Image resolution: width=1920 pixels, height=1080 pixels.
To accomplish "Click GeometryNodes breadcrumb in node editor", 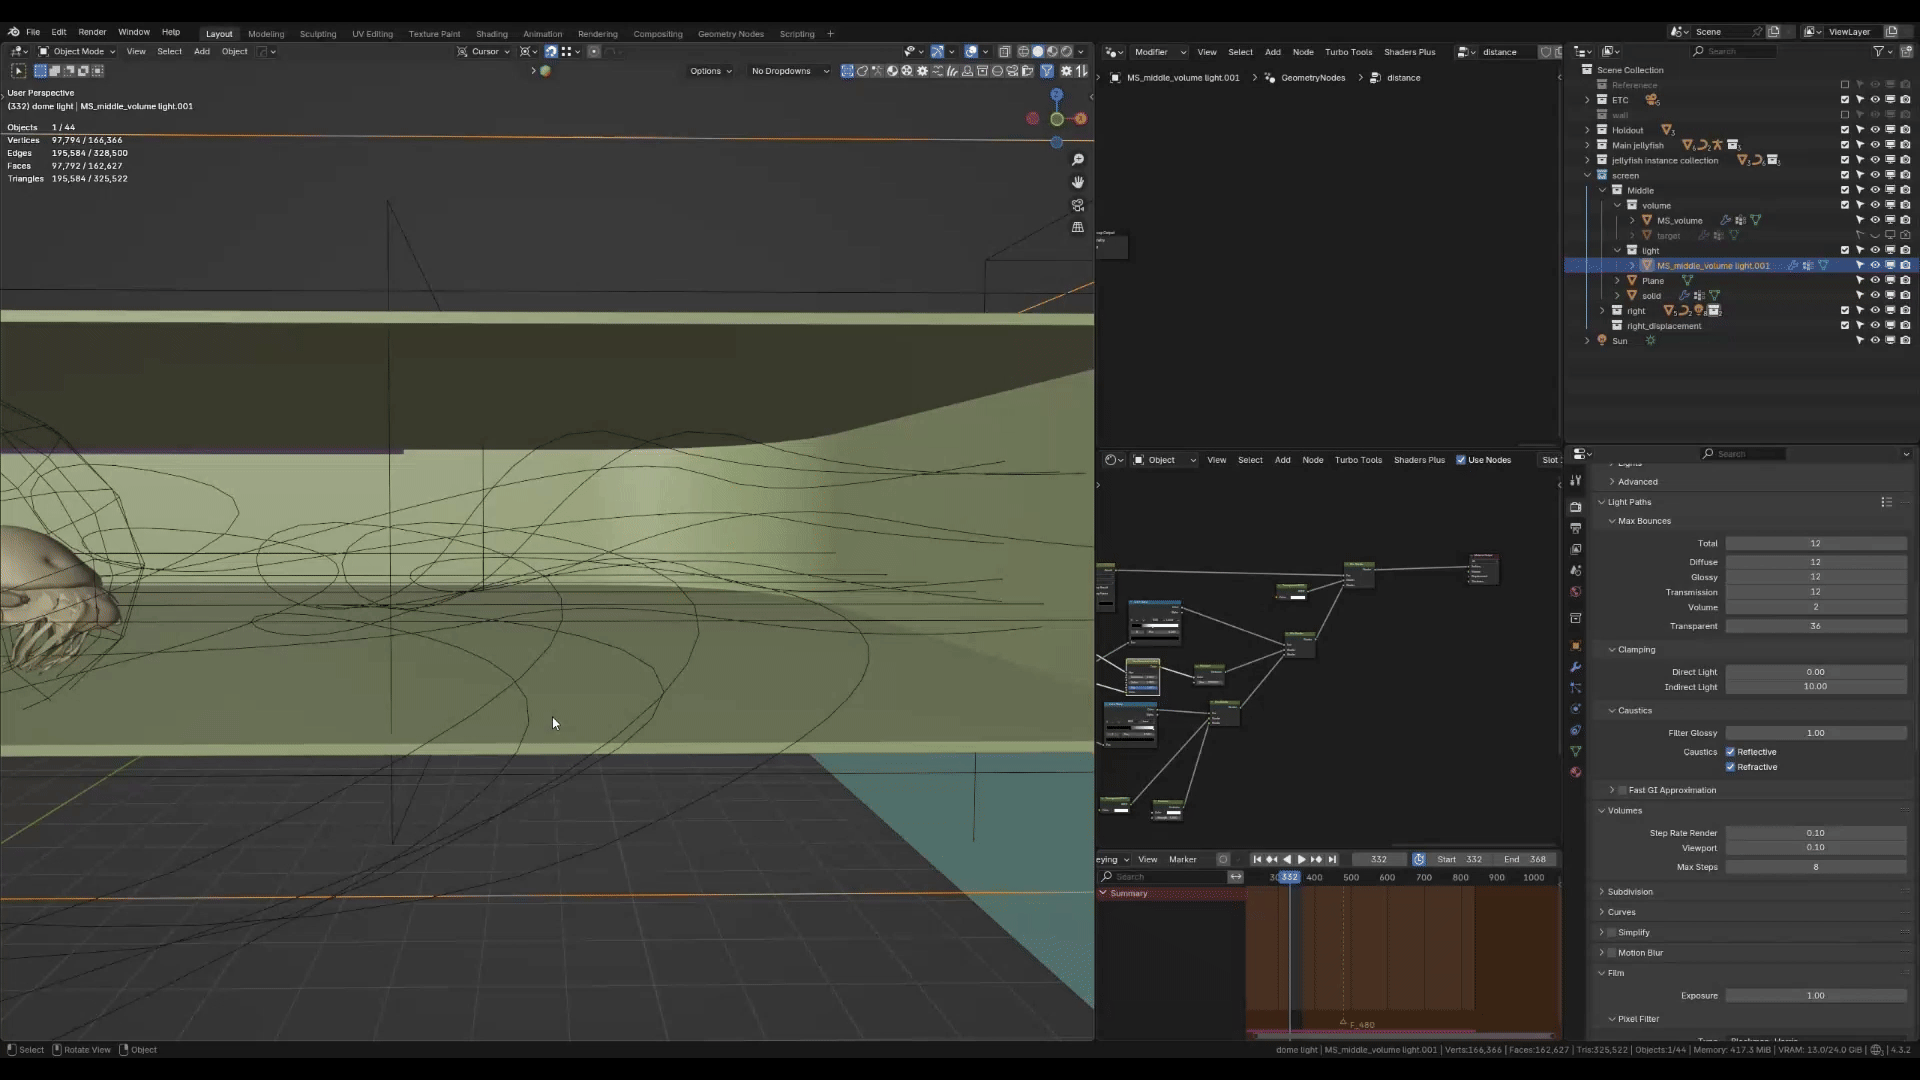I will pyautogui.click(x=1312, y=78).
